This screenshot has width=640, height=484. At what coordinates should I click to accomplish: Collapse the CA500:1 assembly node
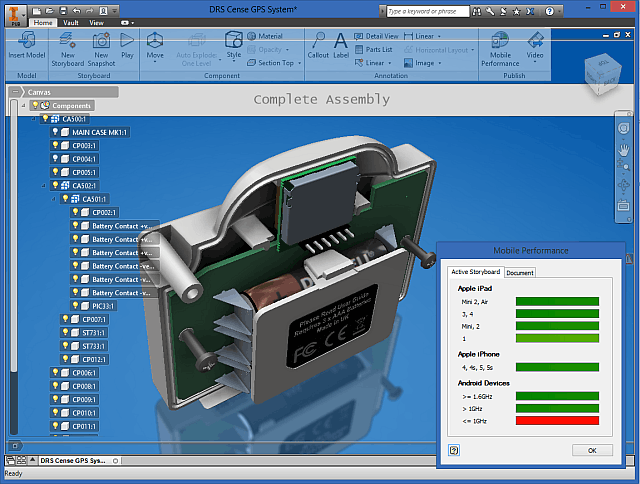tap(33, 119)
